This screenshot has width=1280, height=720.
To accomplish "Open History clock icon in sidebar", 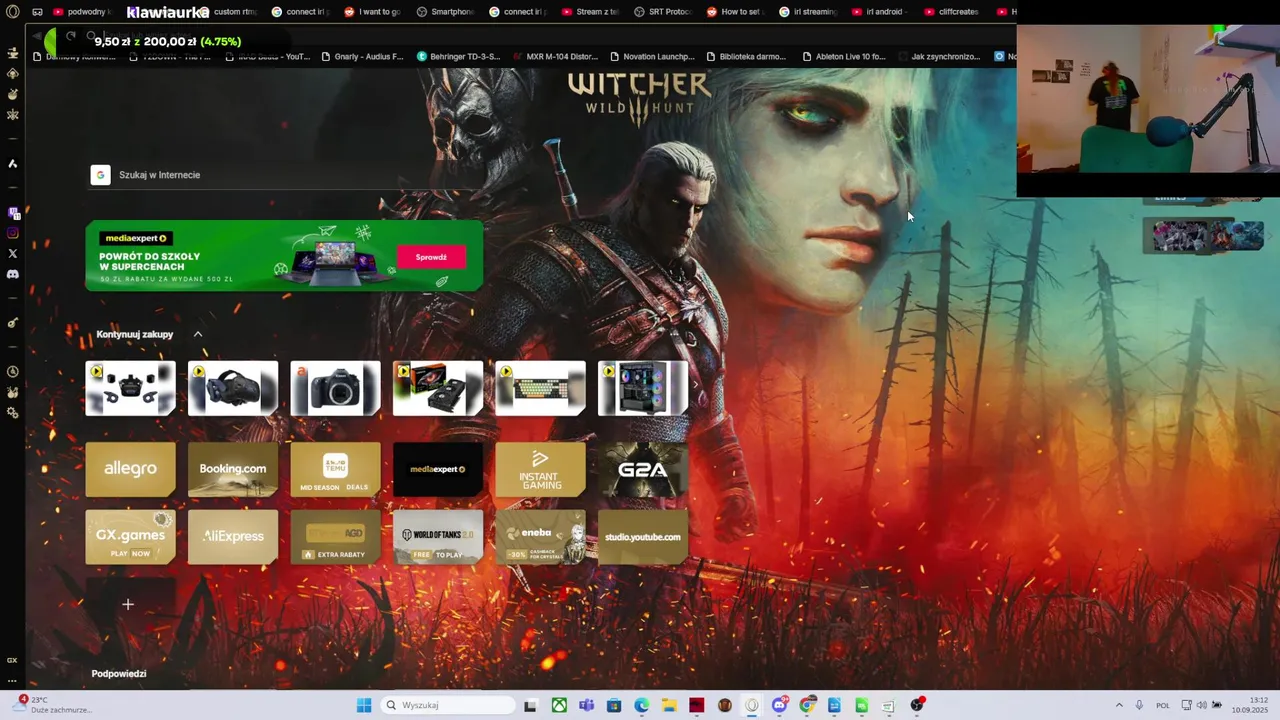I will tap(12, 372).
